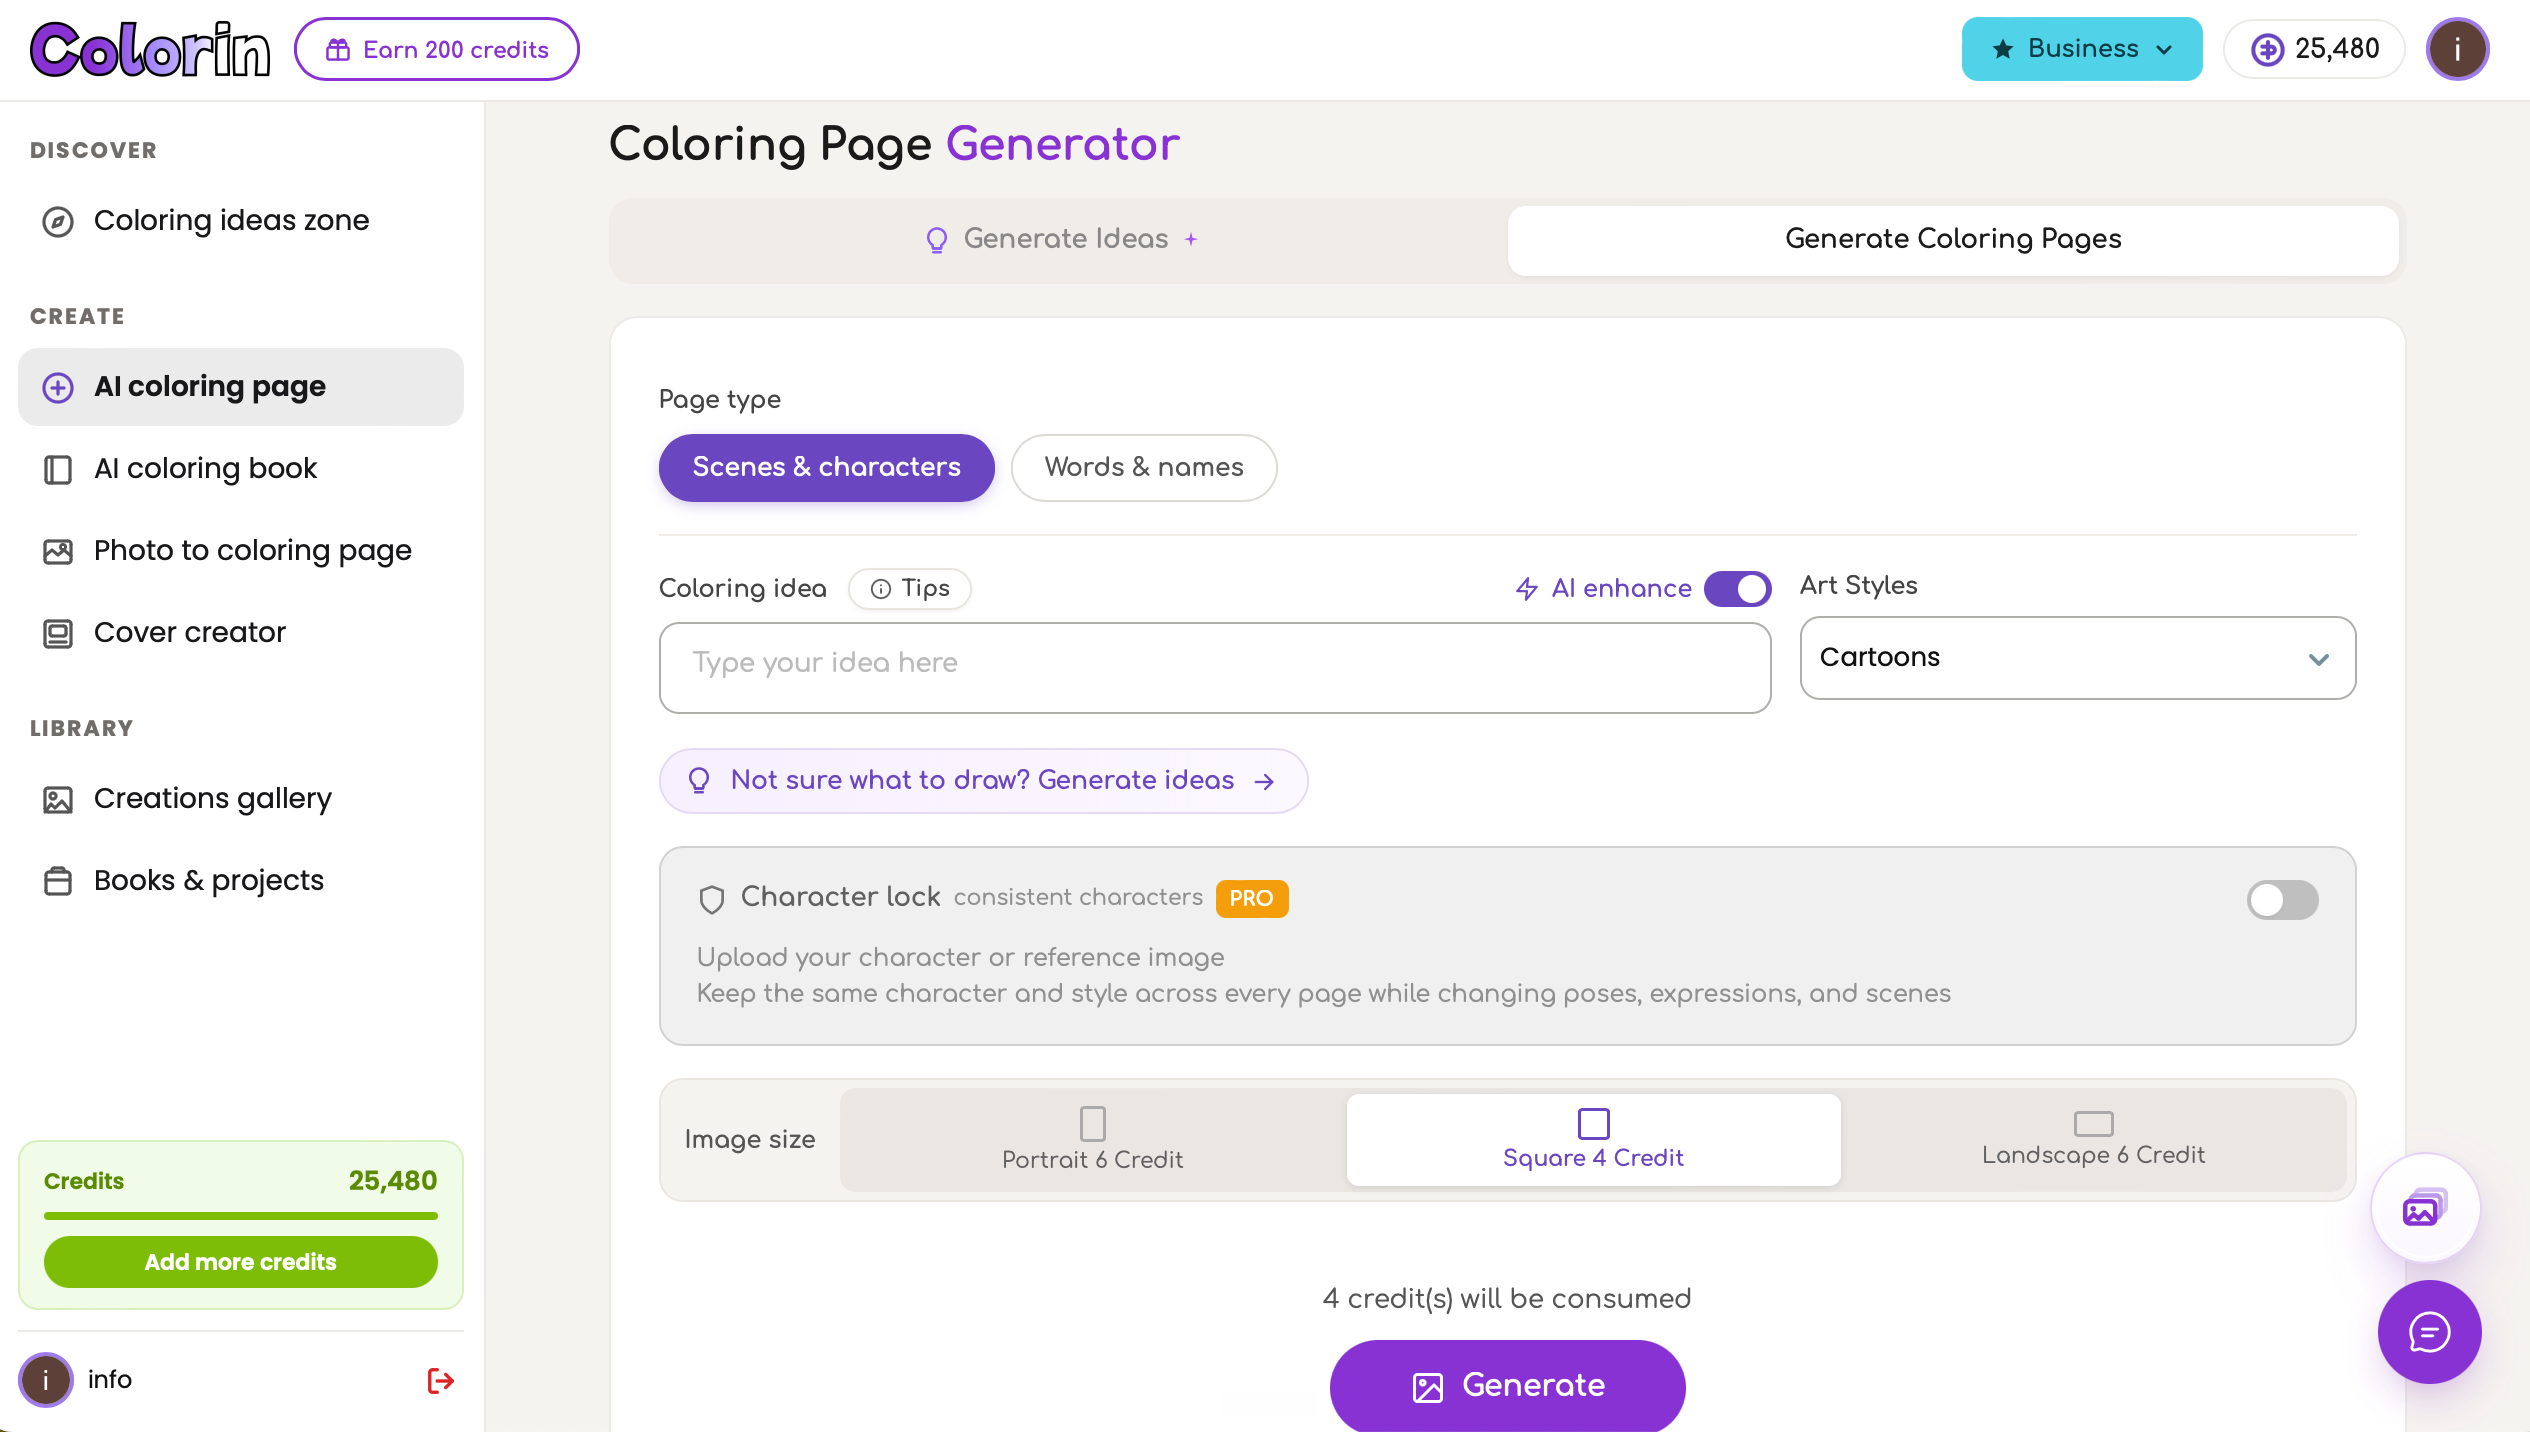Open the Business plan dropdown
Screen dimensions: 2530x1432
[x=2082, y=49]
